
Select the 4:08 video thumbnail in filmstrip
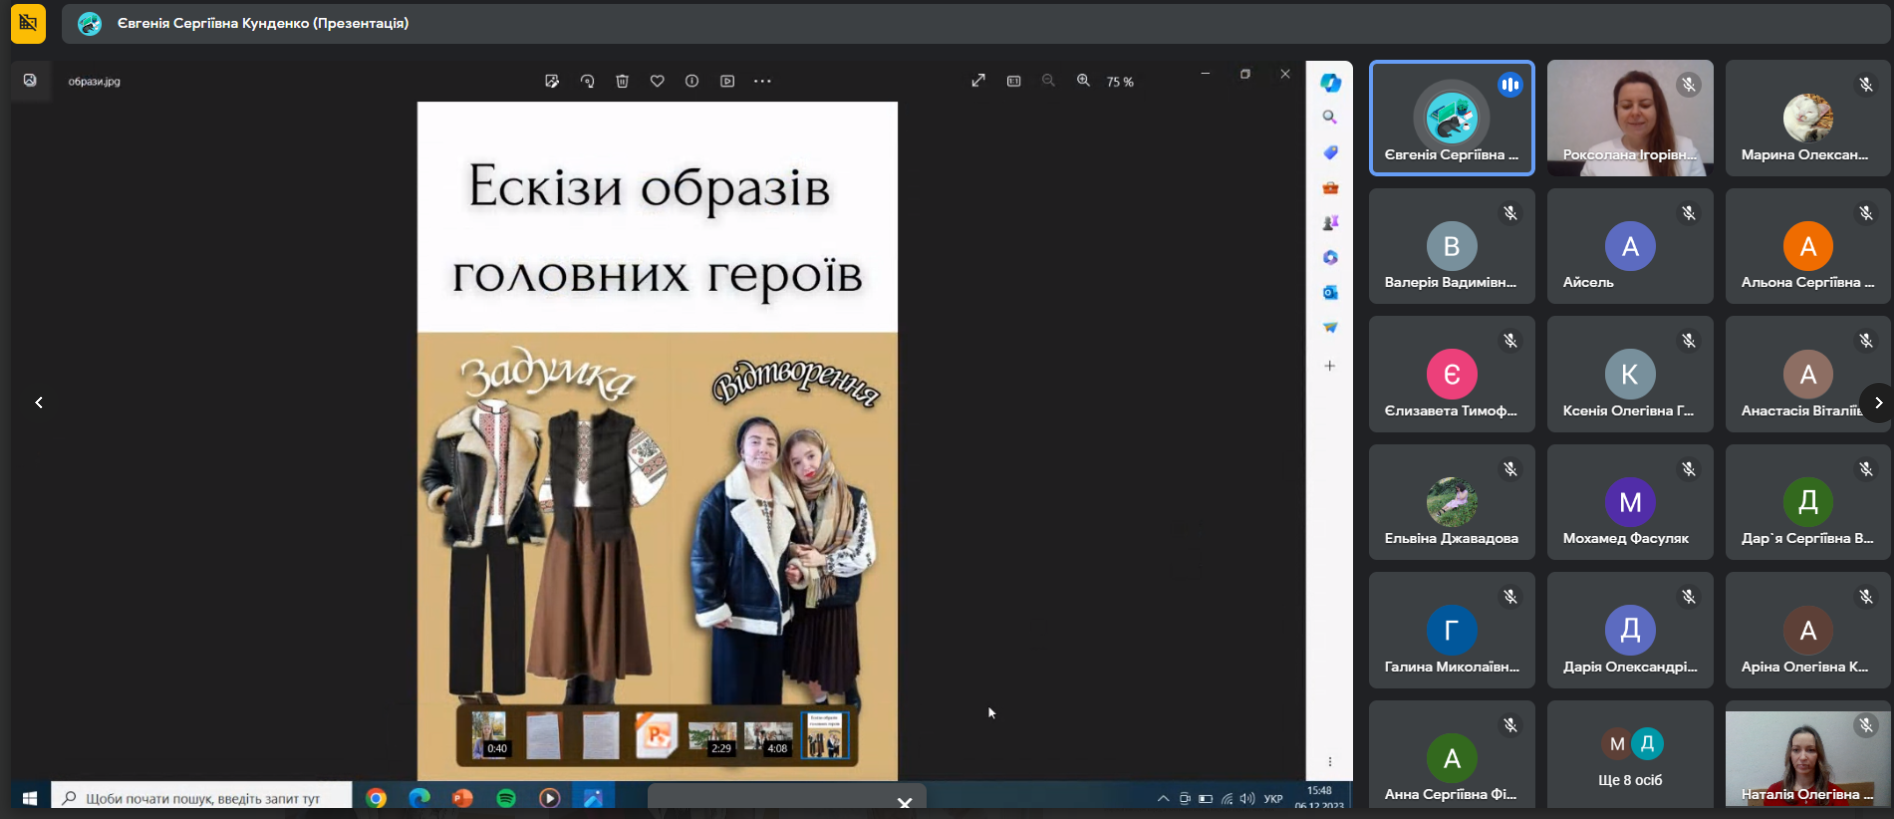pos(768,737)
